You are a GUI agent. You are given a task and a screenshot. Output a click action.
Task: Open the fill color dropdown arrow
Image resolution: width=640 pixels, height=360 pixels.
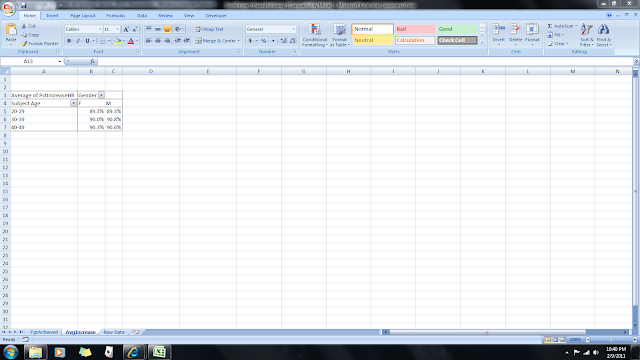tap(124, 41)
